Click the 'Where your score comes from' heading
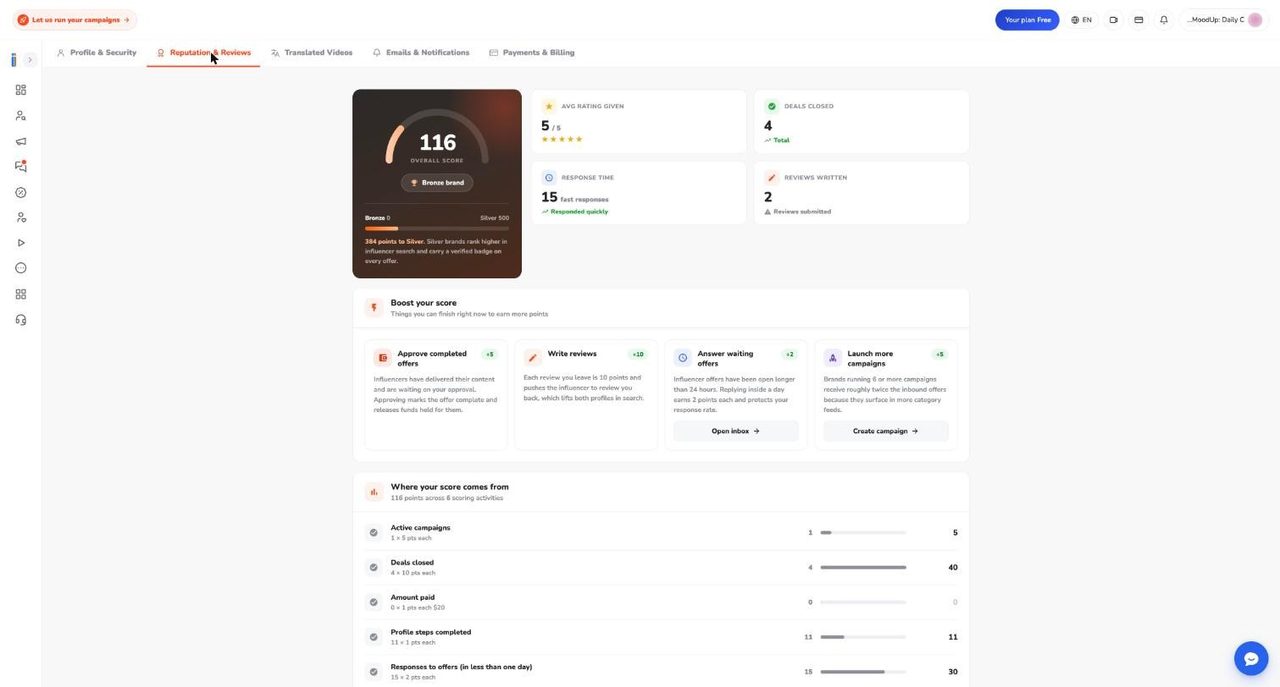Image resolution: width=1280 pixels, height=687 pixels. tap(450, 487)
